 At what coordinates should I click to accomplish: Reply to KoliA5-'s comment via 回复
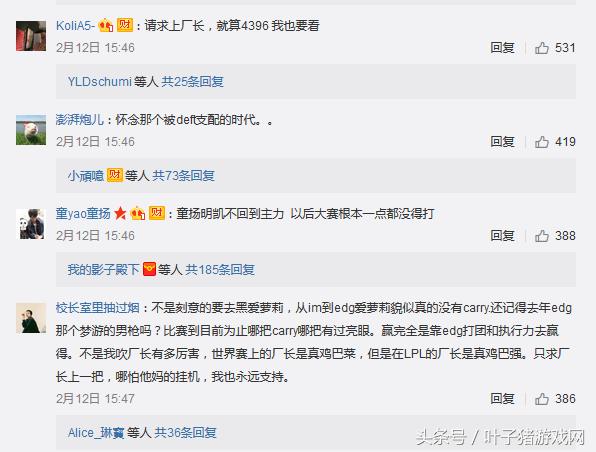(502, 48)
